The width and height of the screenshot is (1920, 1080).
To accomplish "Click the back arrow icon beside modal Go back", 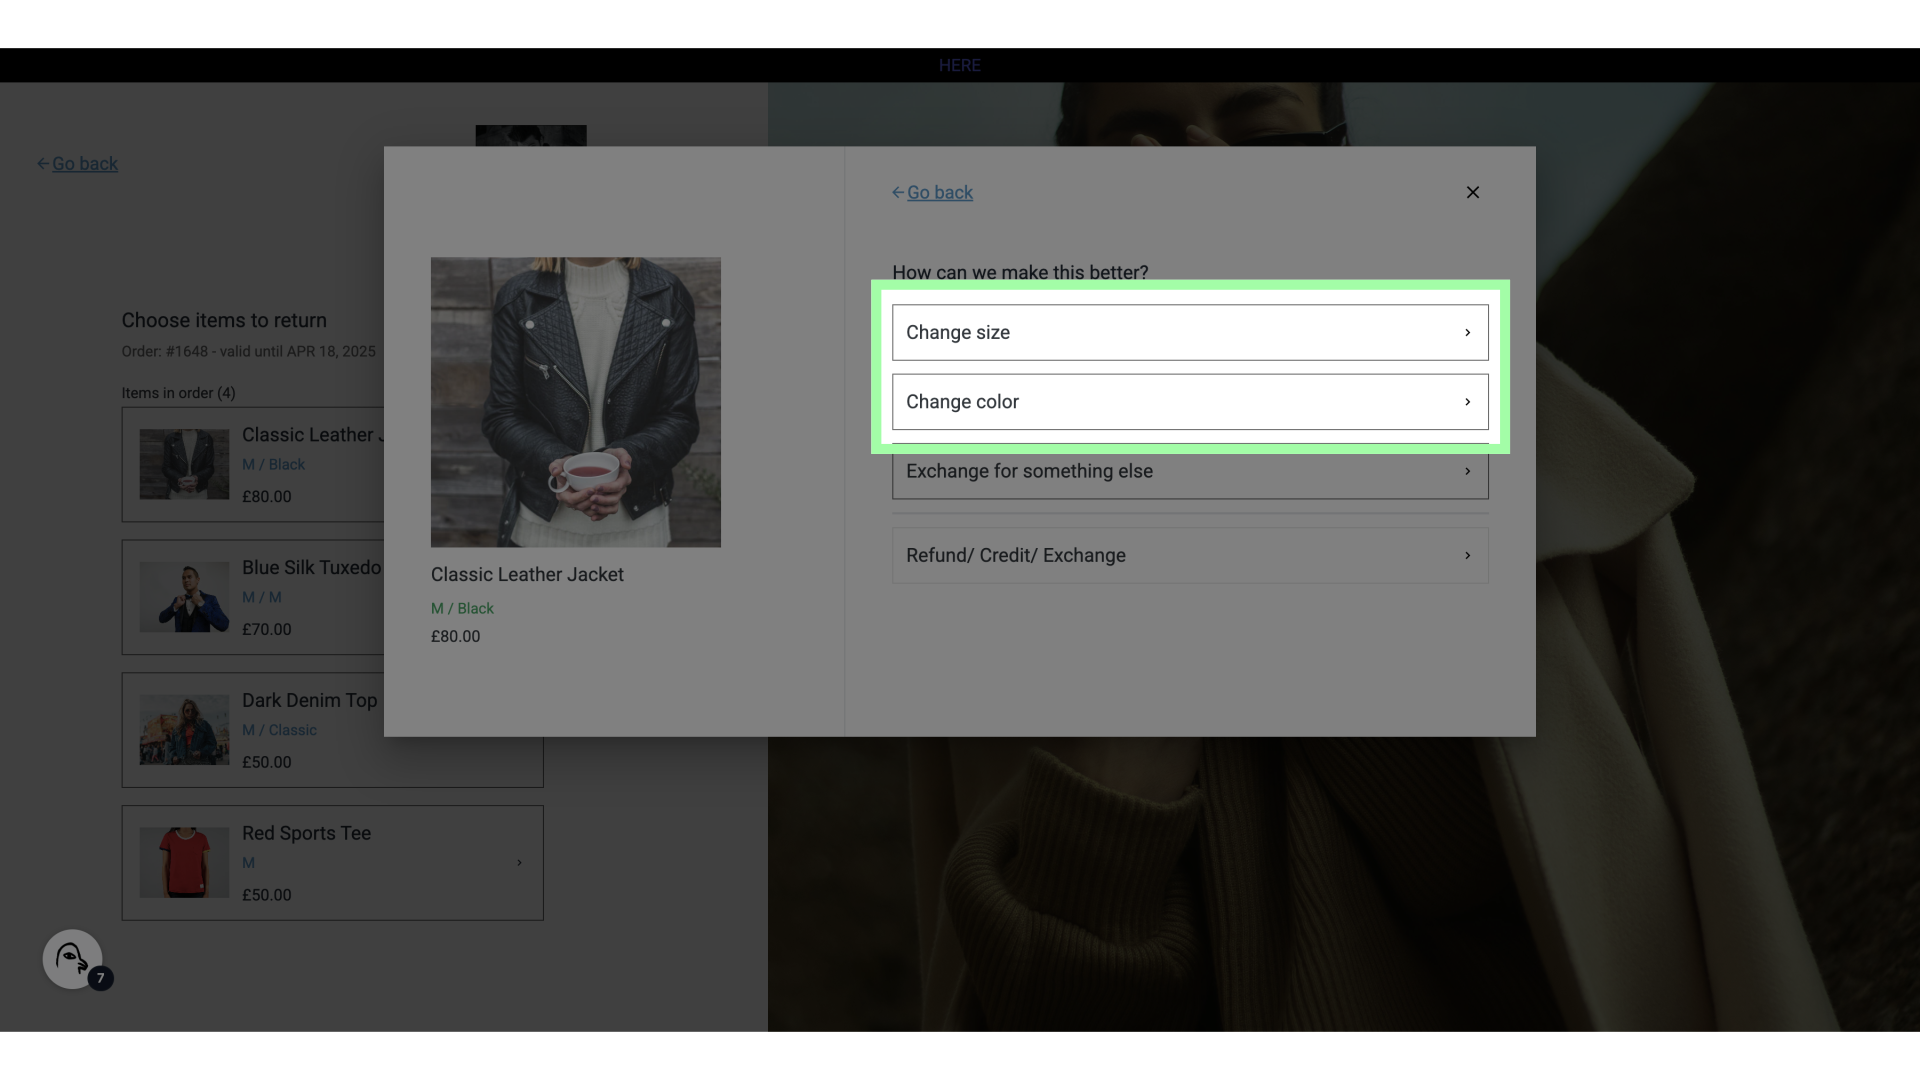I will pyautogui.click(x=898, y=192).
